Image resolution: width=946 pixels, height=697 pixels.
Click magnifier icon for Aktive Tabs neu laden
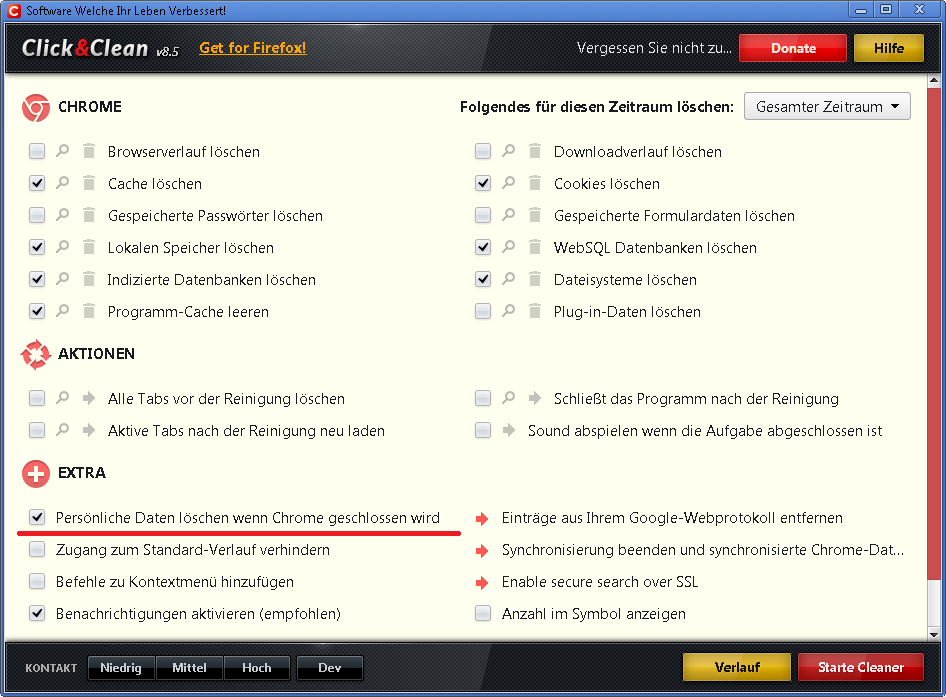tap(63, 430)
